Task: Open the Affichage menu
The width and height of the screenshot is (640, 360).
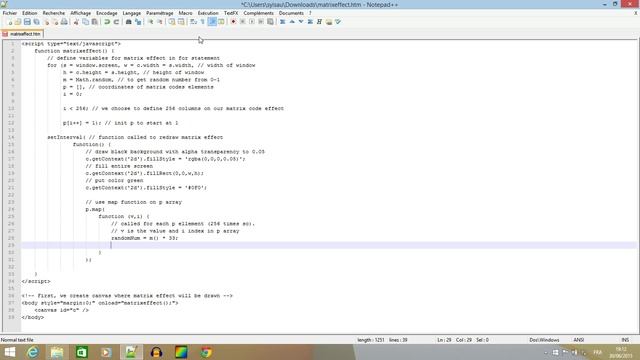Action: [80, 13]
